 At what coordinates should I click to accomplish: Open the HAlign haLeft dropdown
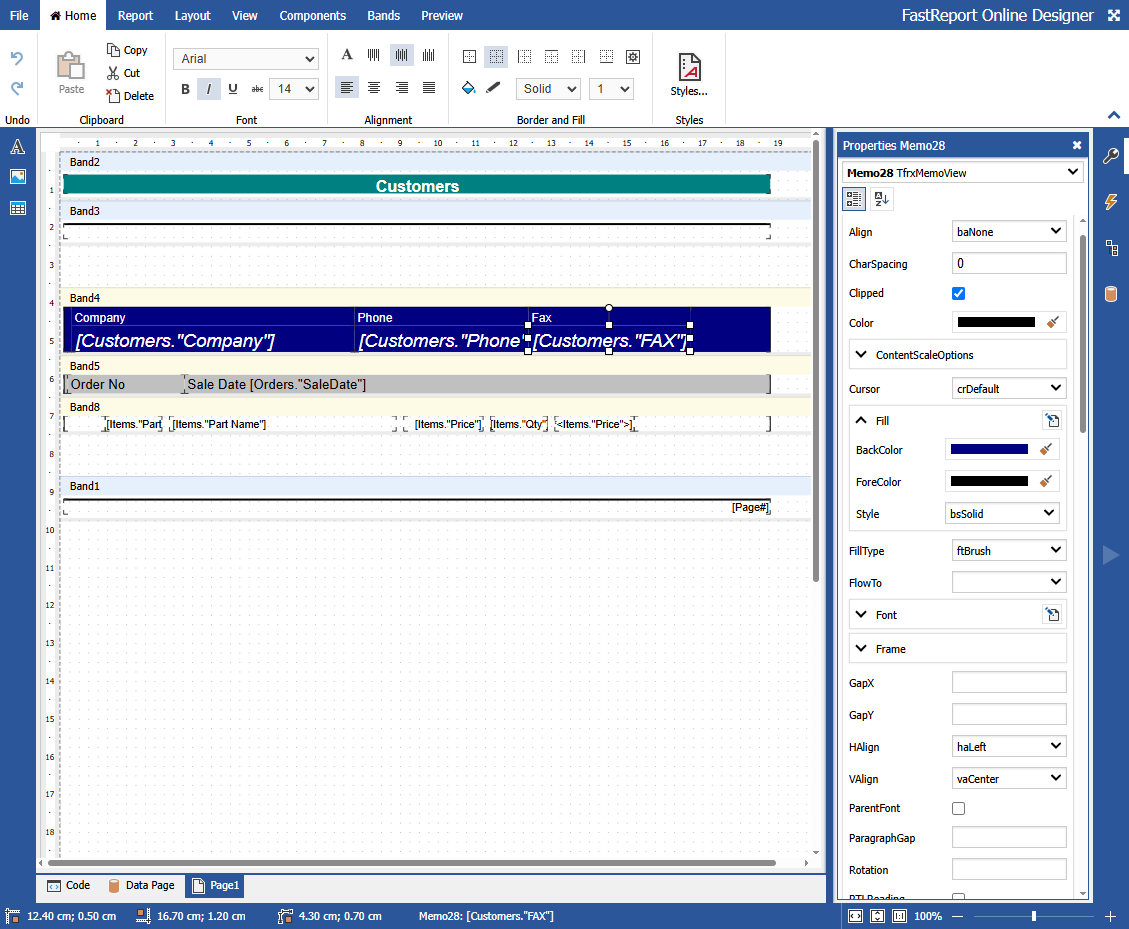click(1008, 747)
